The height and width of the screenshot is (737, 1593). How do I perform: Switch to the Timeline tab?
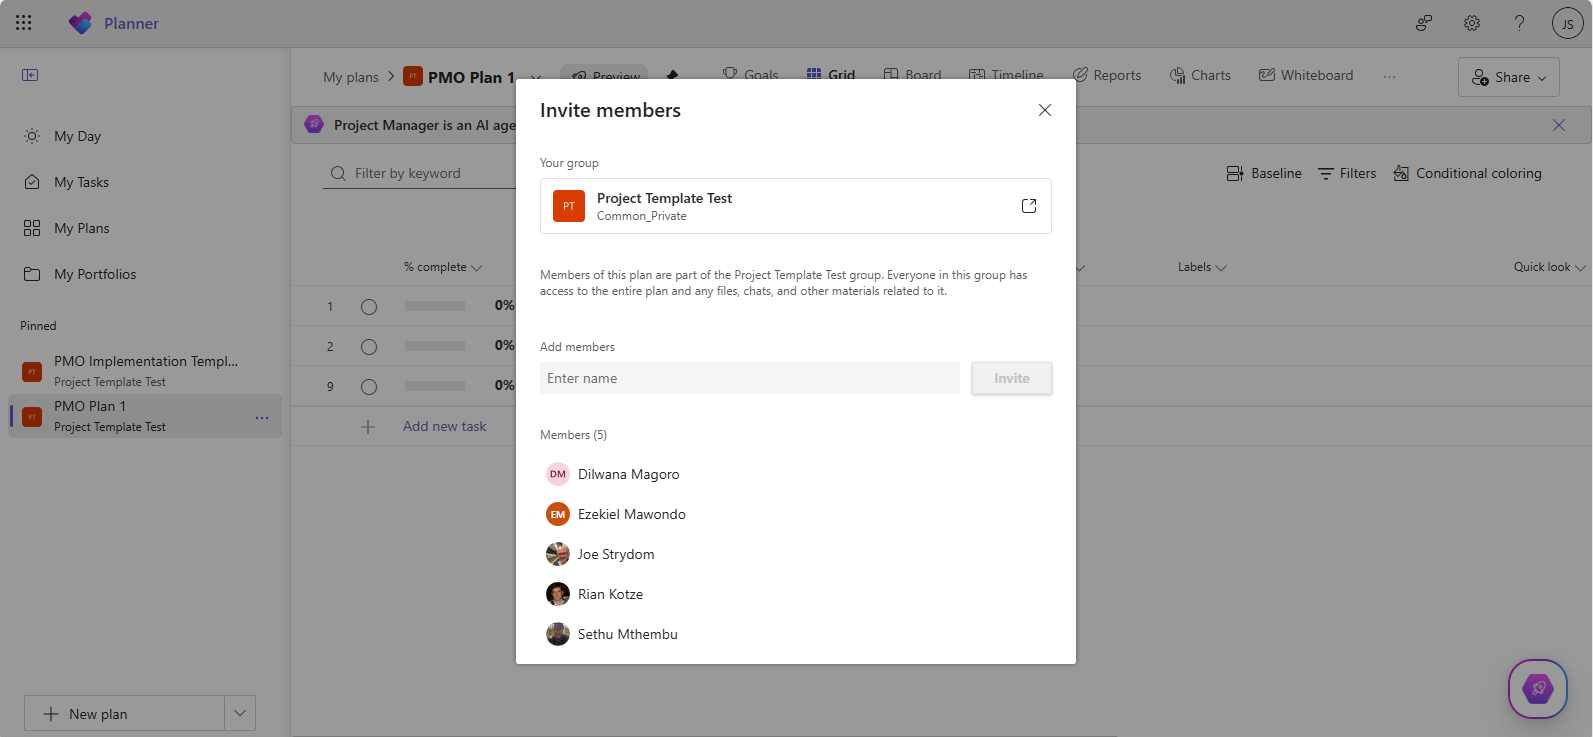[1006, 75]
